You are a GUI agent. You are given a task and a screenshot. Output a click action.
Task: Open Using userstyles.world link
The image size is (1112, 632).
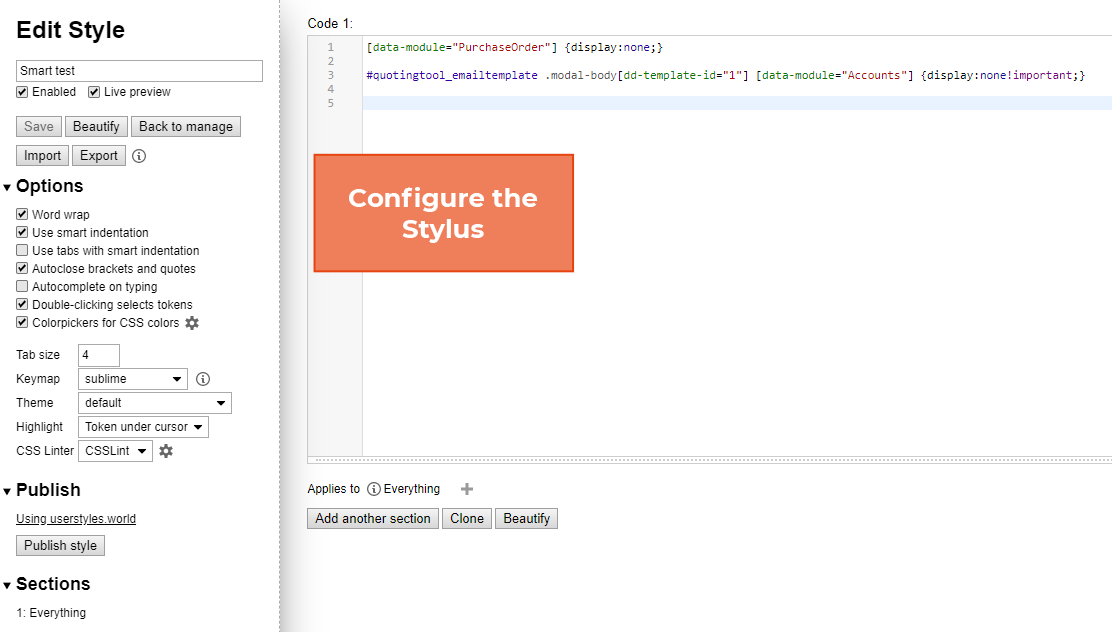tap(76, 519)
